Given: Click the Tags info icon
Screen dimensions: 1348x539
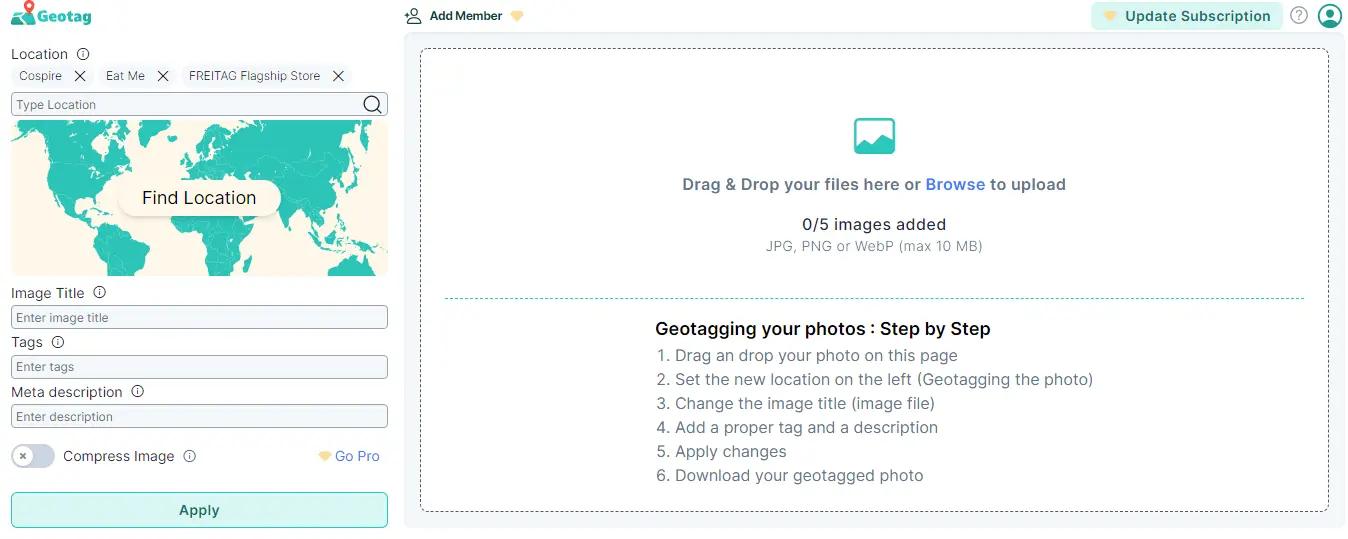Looking at the screenshot, I should pos(58,342).
